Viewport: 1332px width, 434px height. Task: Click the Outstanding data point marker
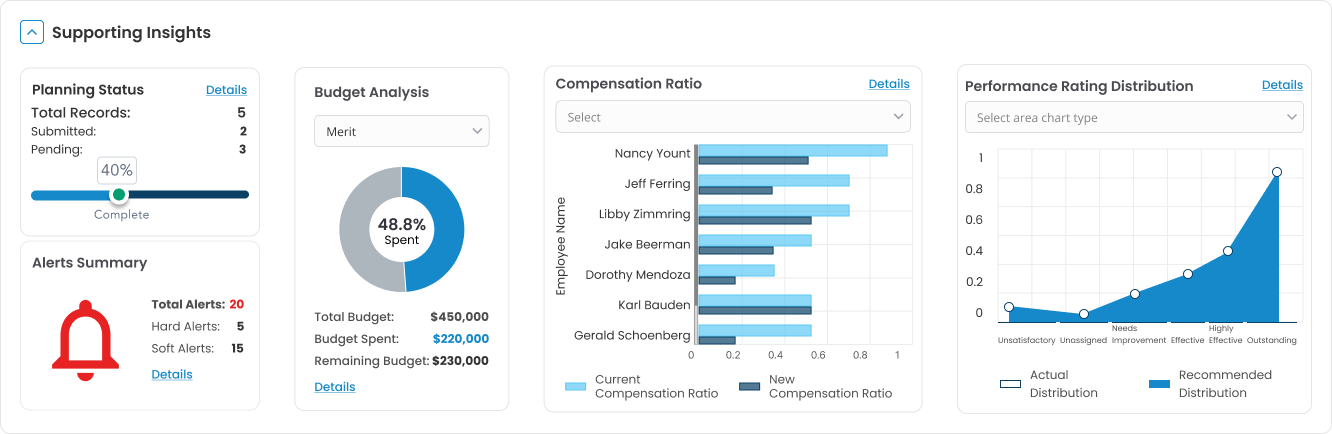[x=1277, y=172]
